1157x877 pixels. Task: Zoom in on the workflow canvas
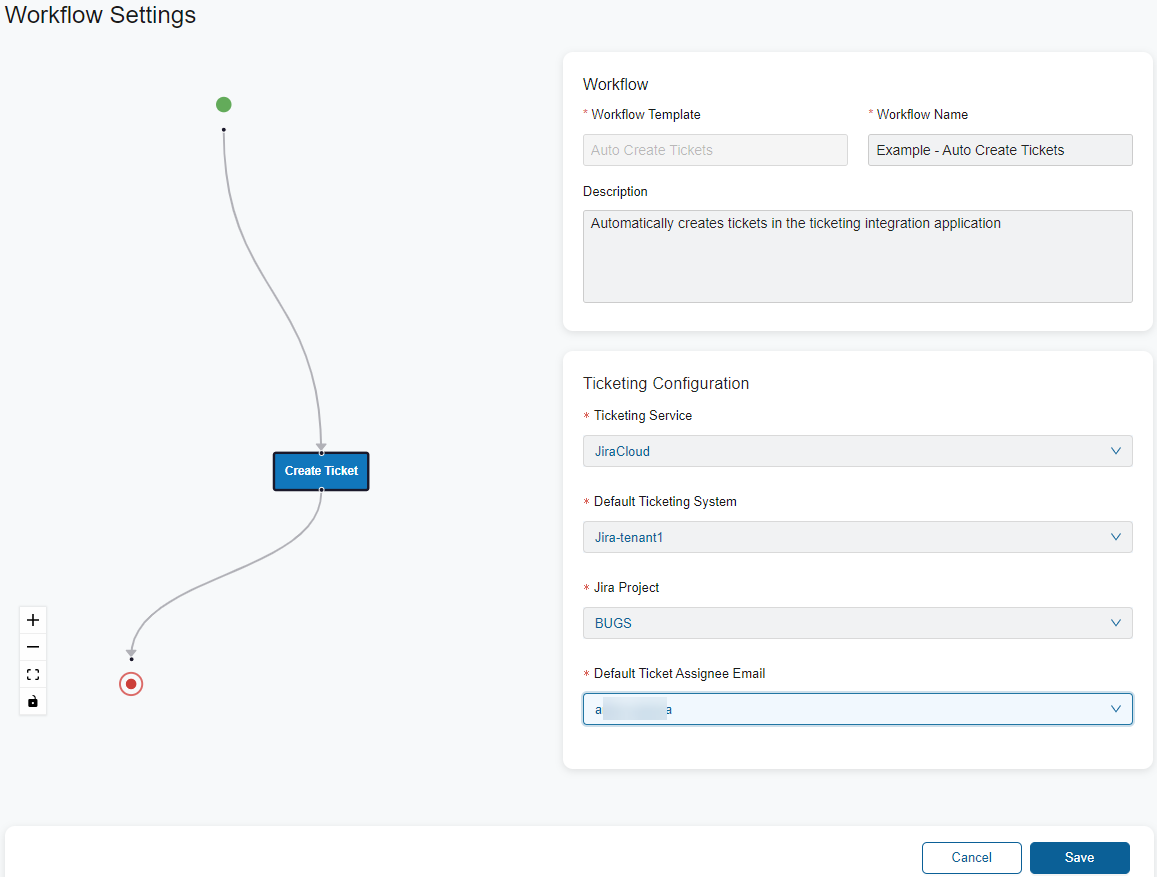click(33, 620)
